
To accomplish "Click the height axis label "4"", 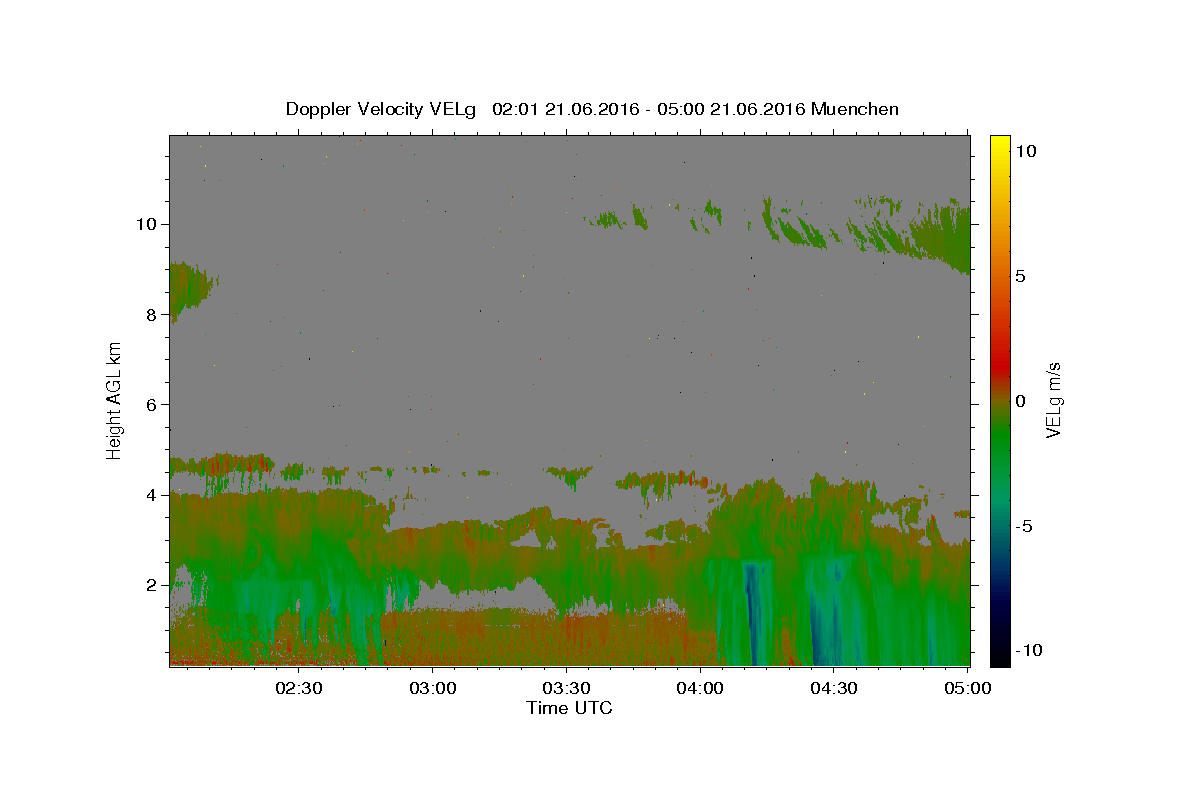I will 151,495.
